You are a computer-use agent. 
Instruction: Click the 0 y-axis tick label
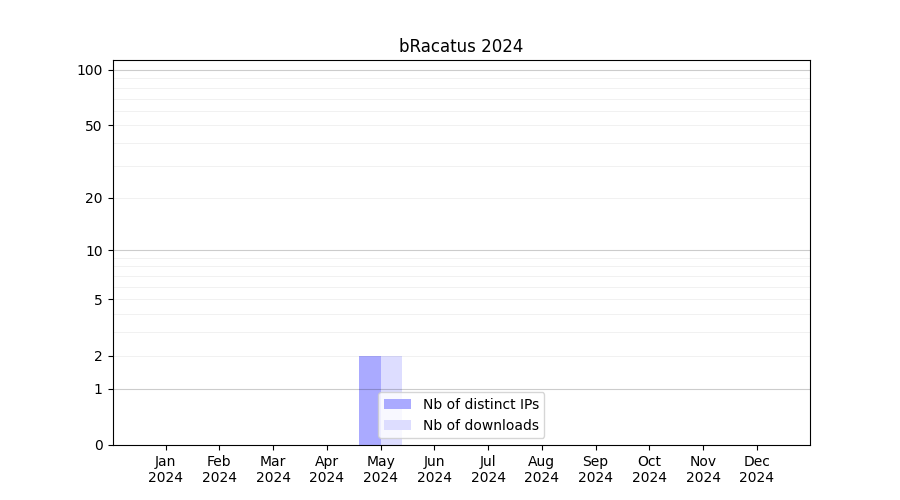click(98, 445)
